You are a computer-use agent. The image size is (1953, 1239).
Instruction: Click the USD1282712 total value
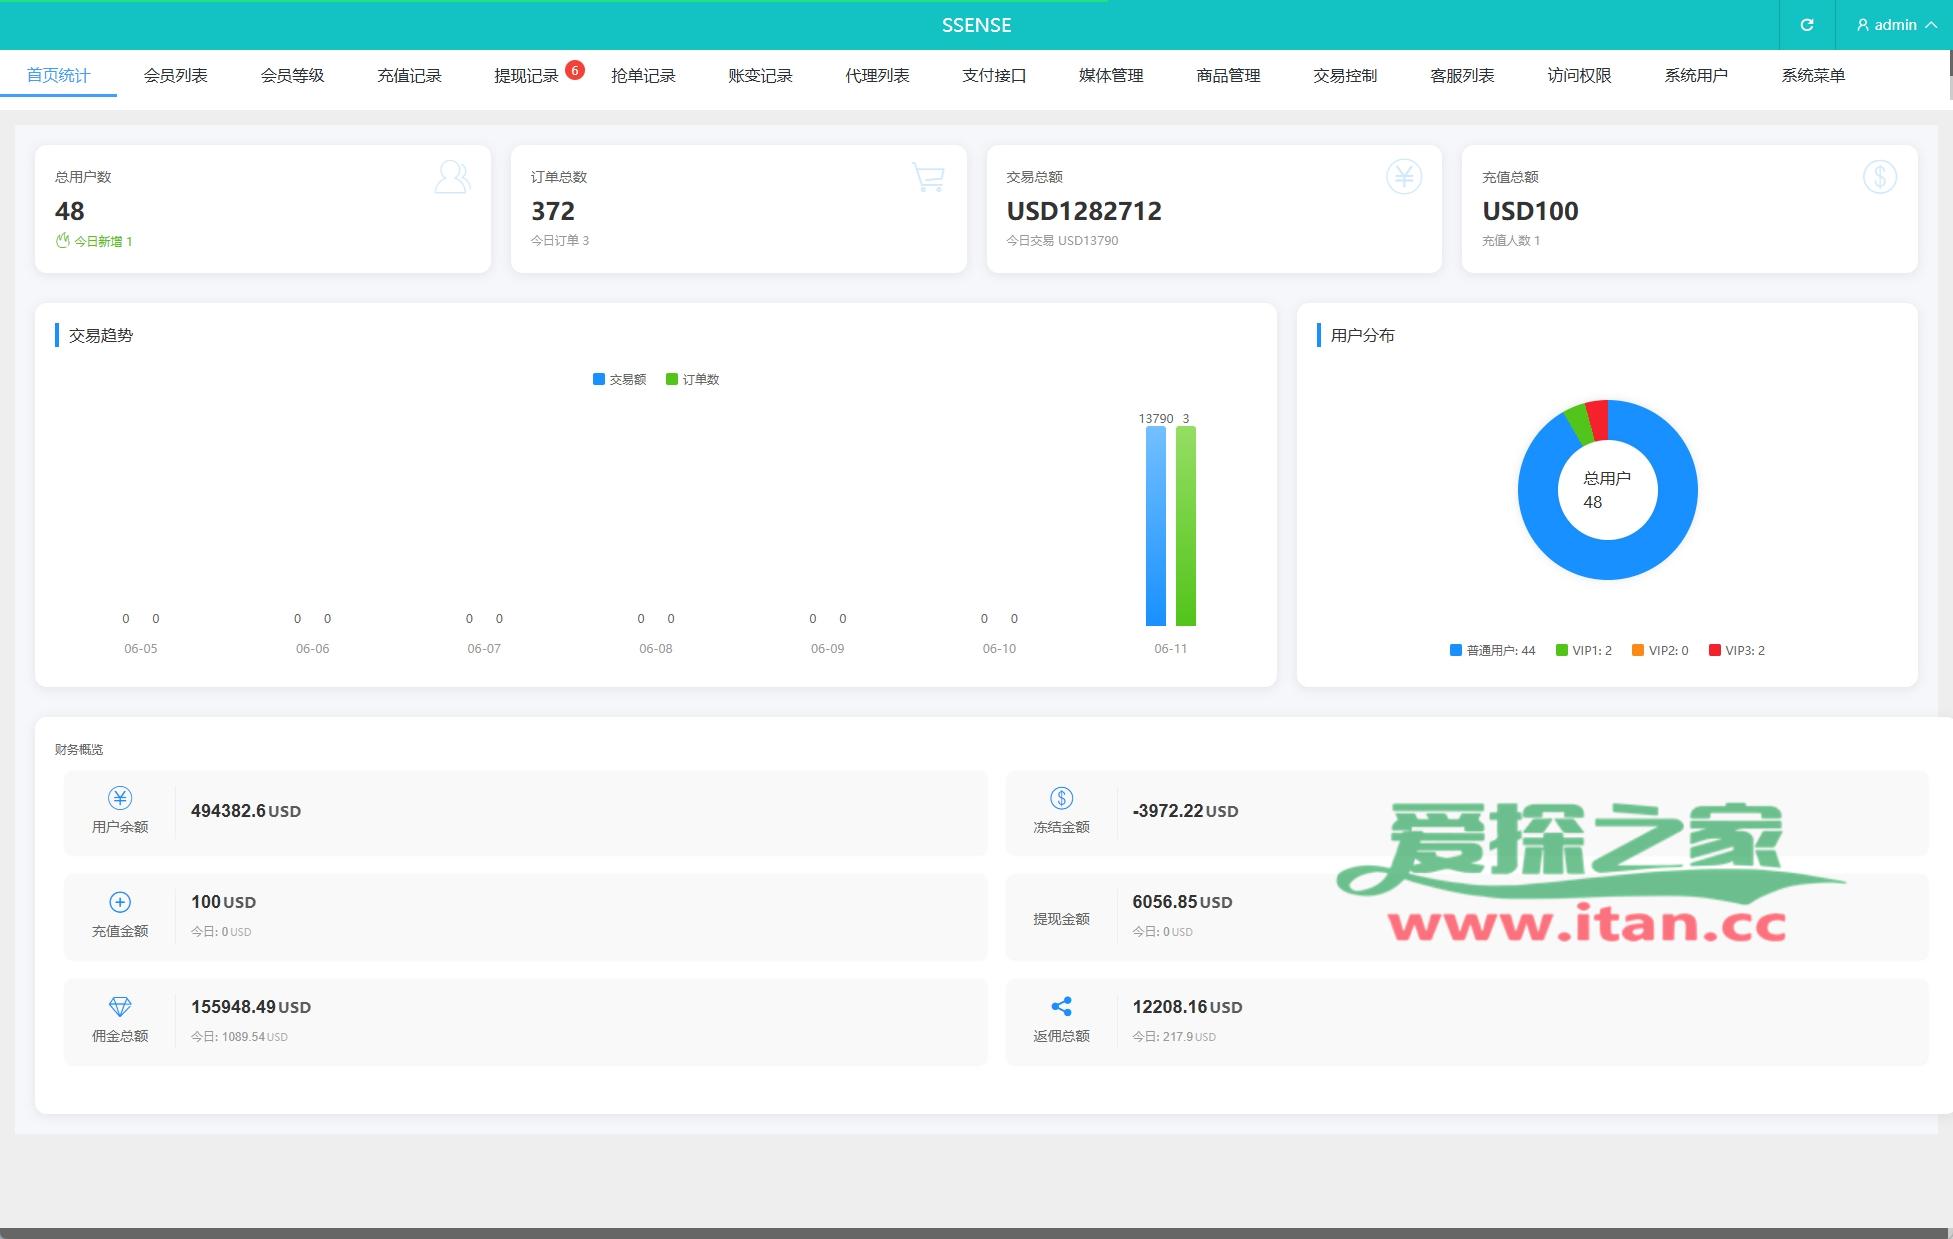click(1084, 211)
